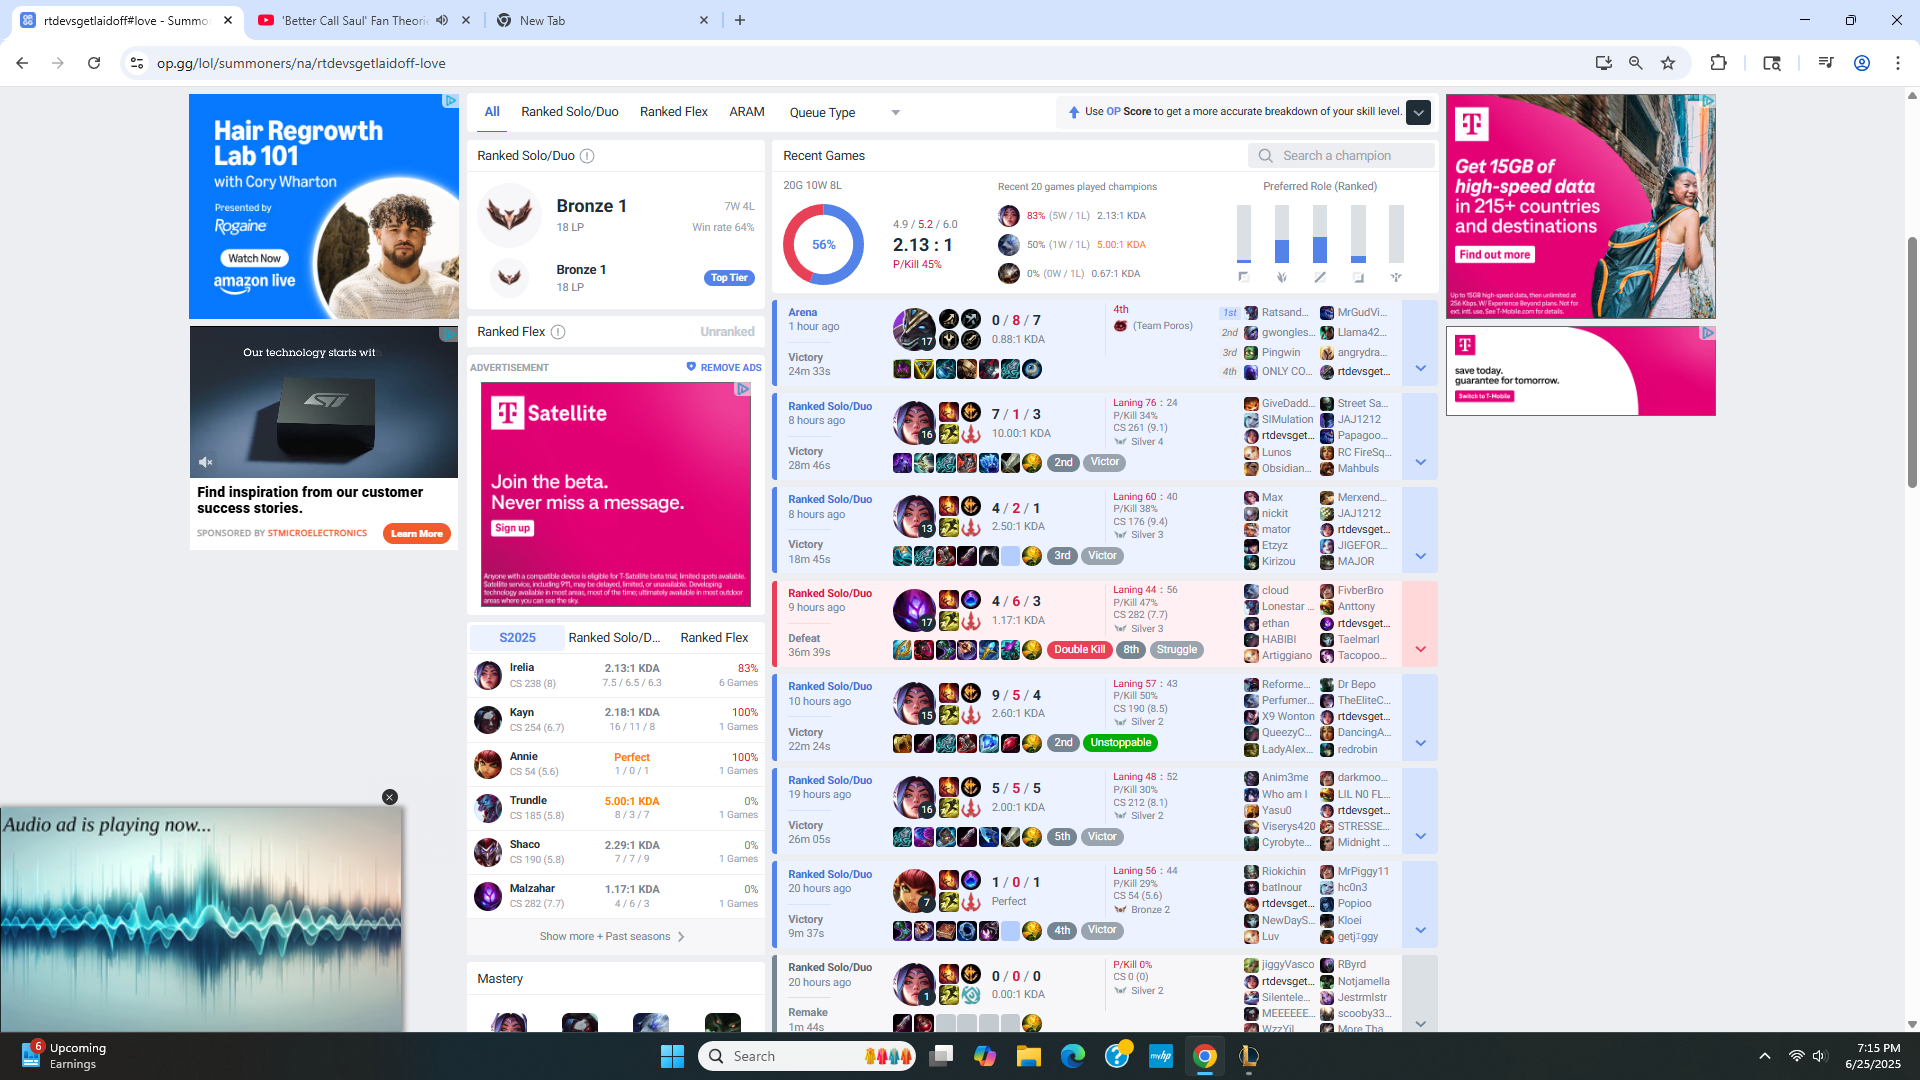Click the Arena game champion portrait

[x=913, y=328]
